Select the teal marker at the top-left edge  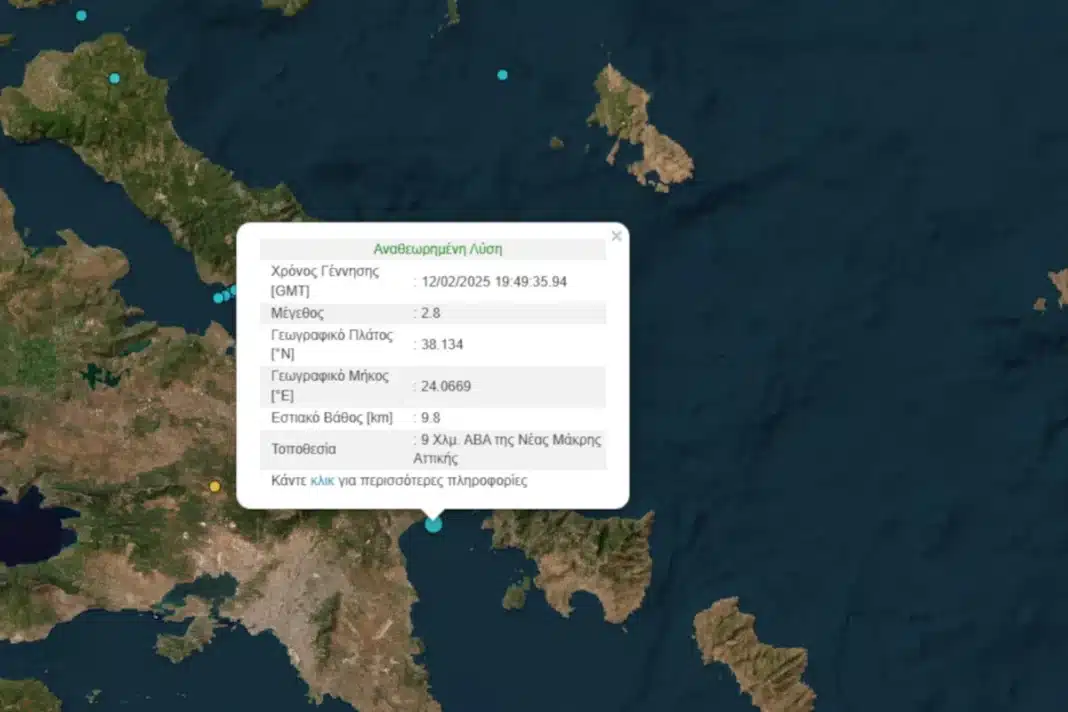81,15
